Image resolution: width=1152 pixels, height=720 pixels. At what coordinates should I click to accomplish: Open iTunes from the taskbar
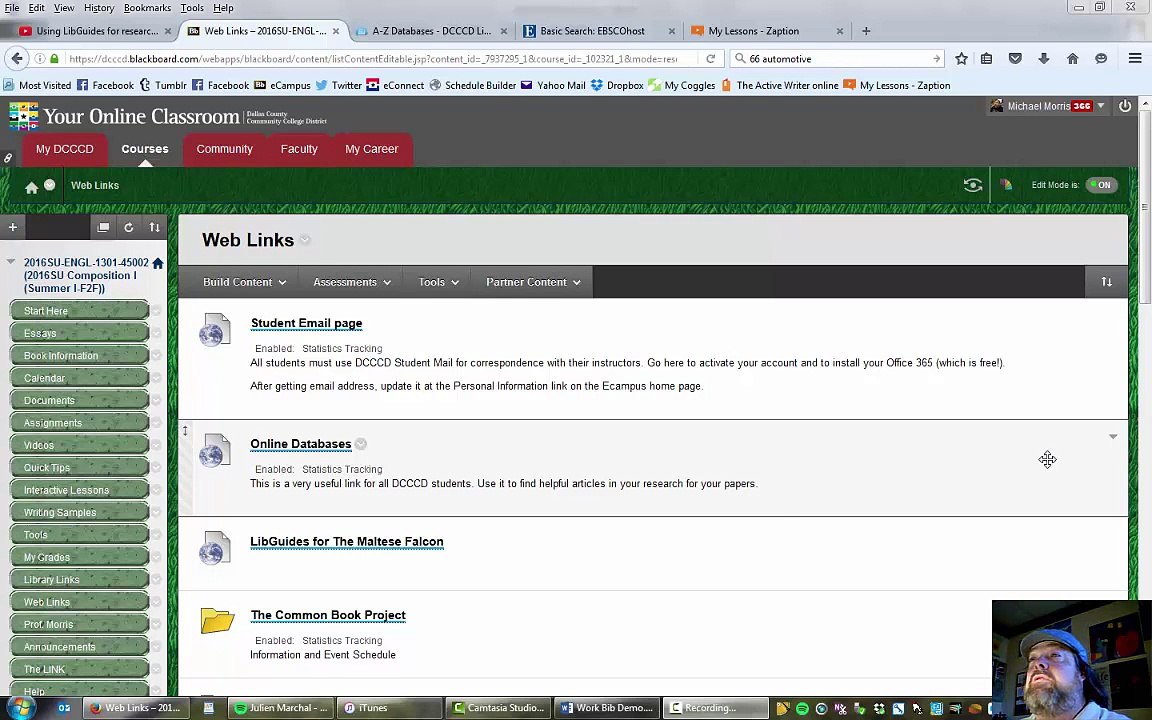click(x=389, y=708)
